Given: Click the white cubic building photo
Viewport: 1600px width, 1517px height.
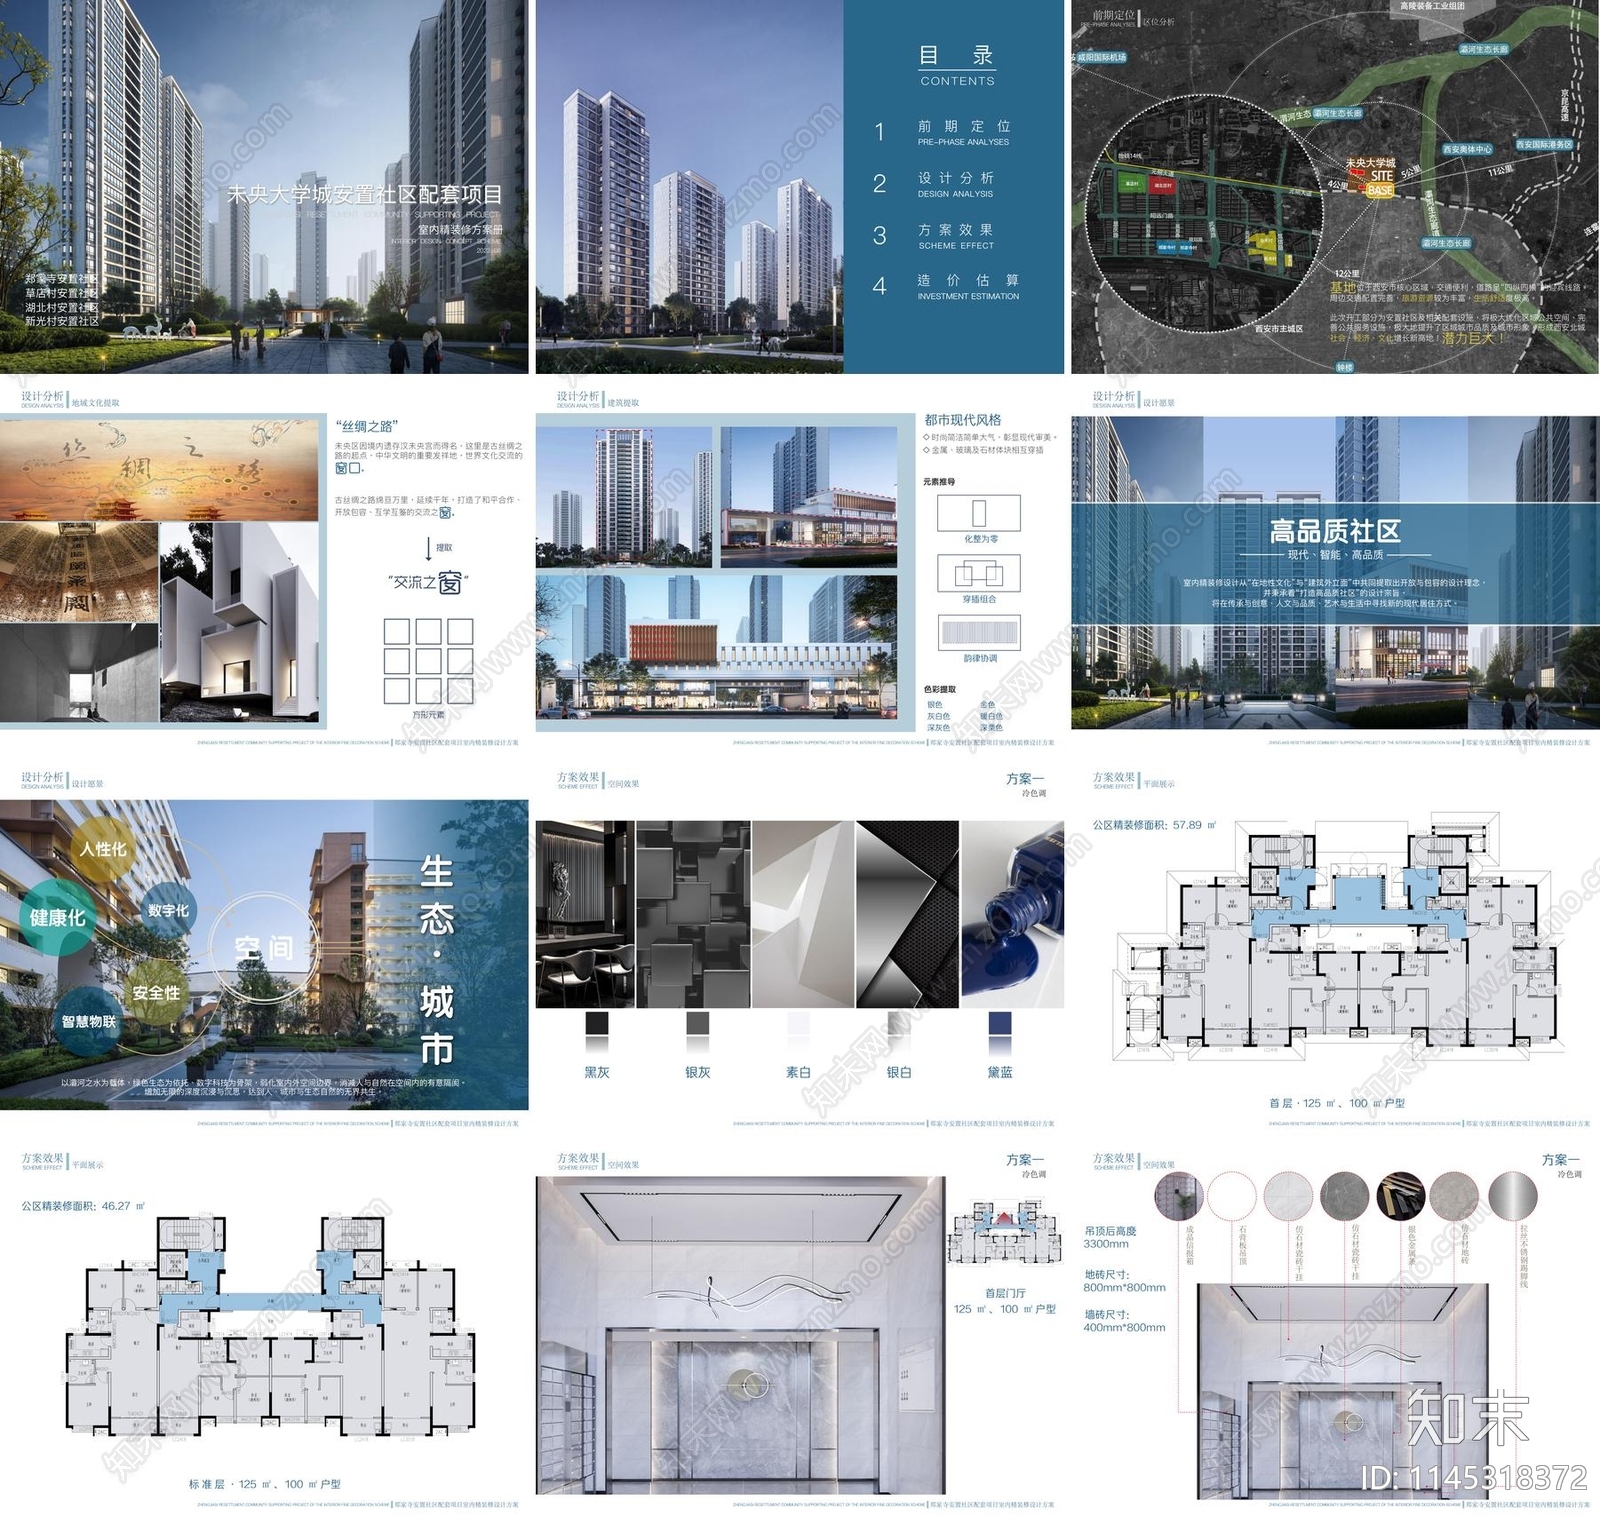Looking at the screenshot, I should pos(238,621).
